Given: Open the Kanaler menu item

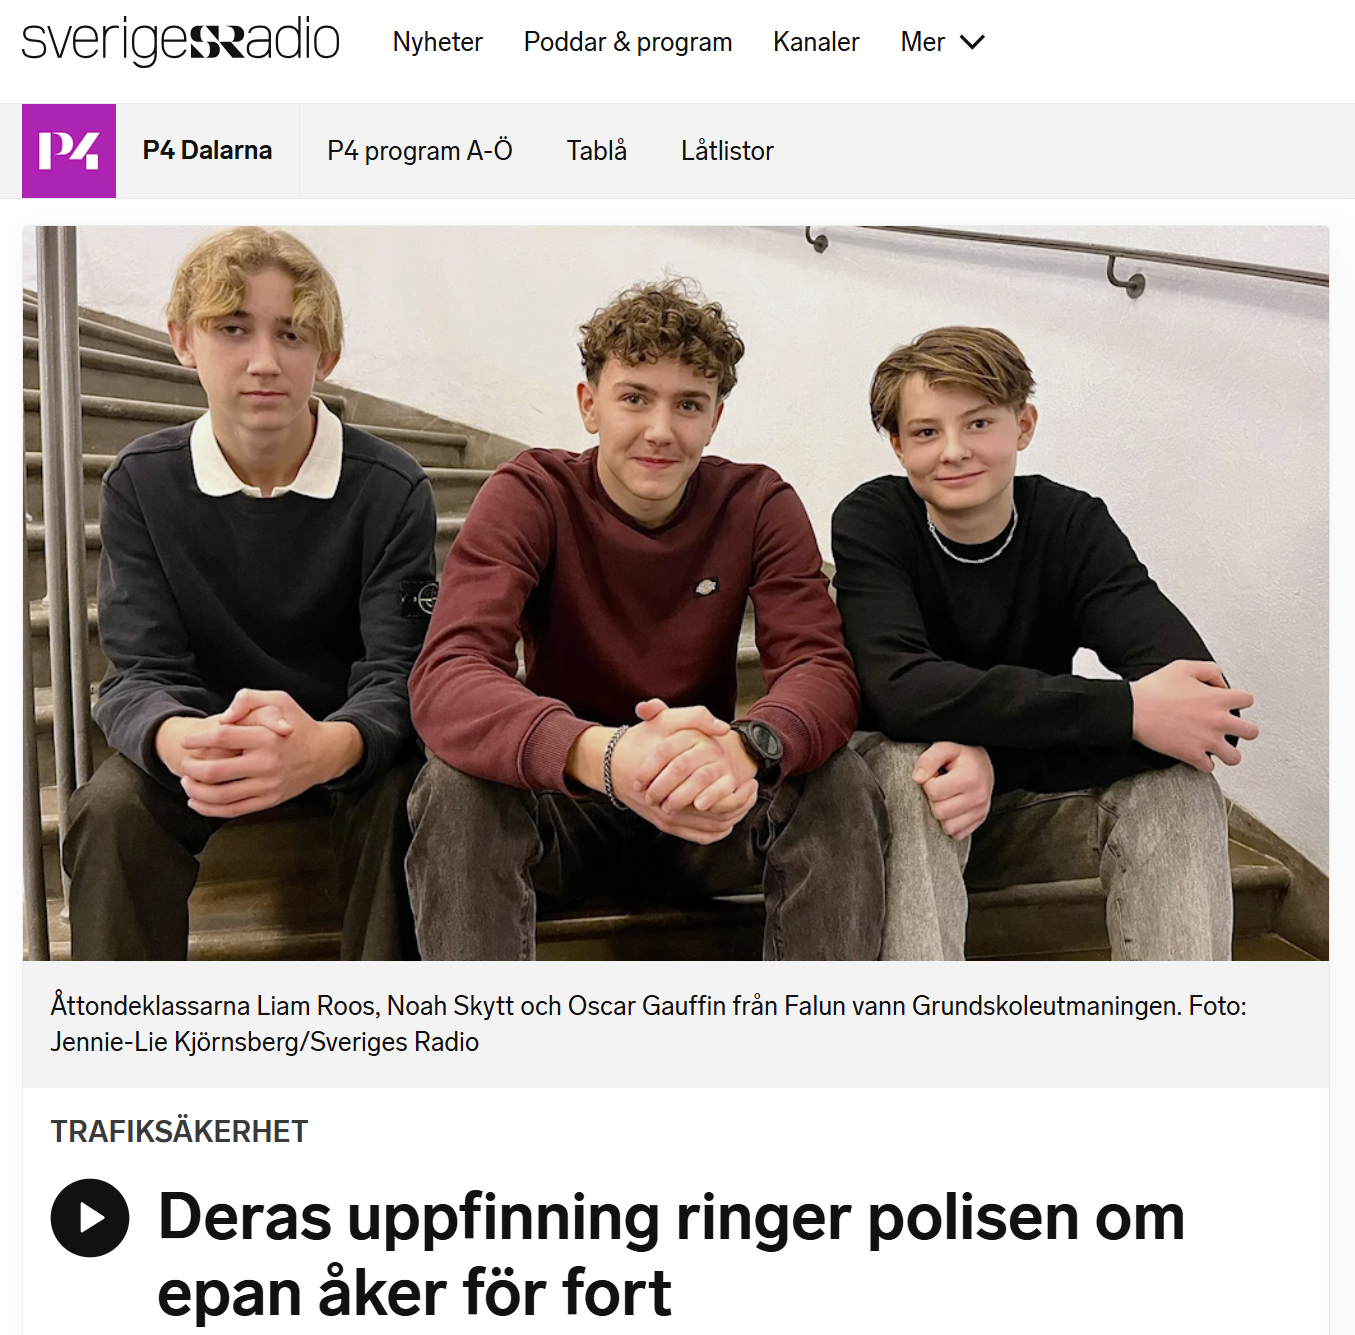Looking at the screenshot, I should 816,42.
